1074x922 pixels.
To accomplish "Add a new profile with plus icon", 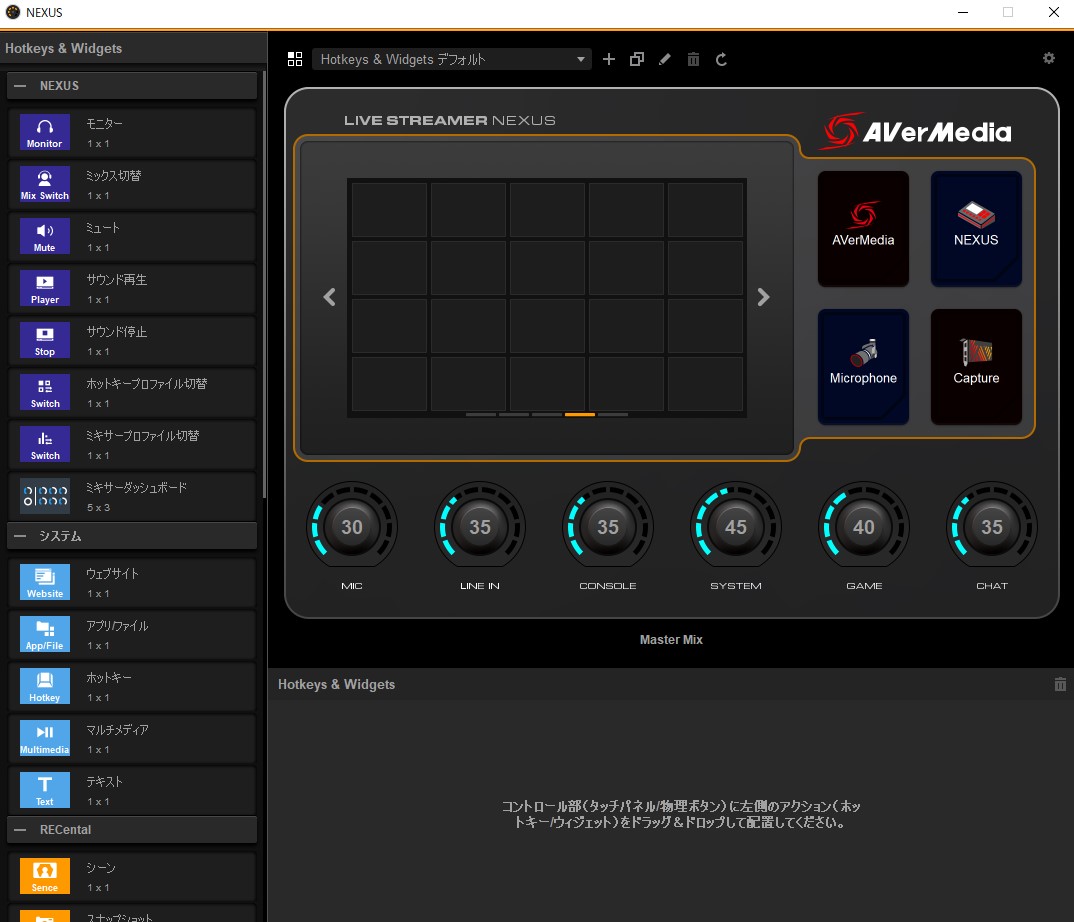I will 609,59.
